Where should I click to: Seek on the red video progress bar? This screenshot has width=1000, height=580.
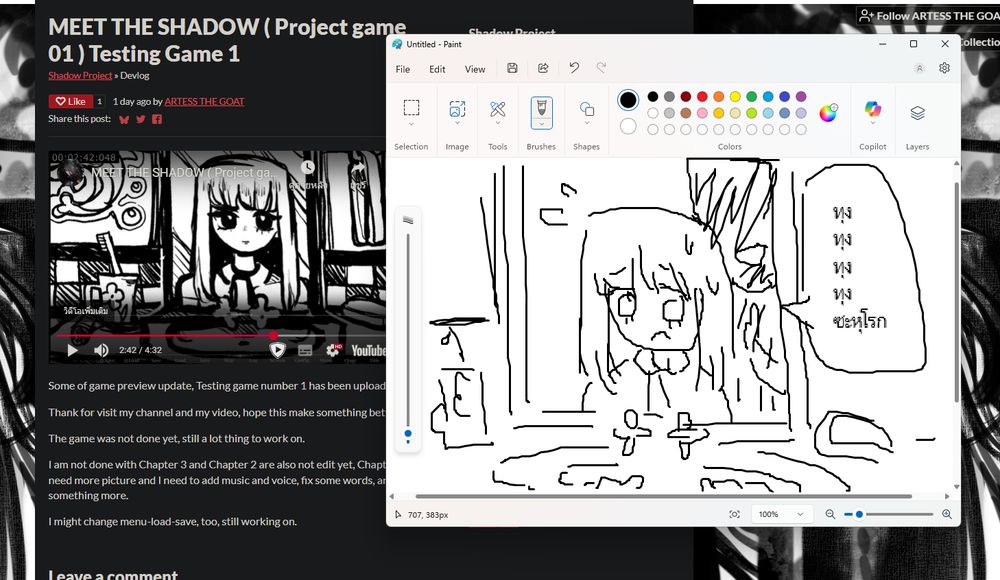click(220, 335)
